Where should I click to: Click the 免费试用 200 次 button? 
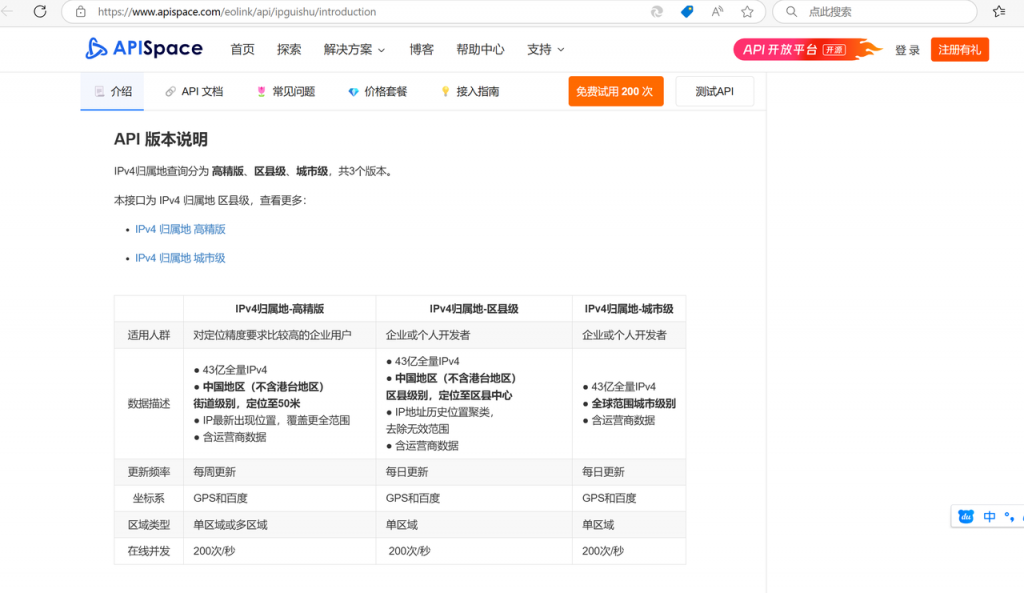tap(615, 91)
